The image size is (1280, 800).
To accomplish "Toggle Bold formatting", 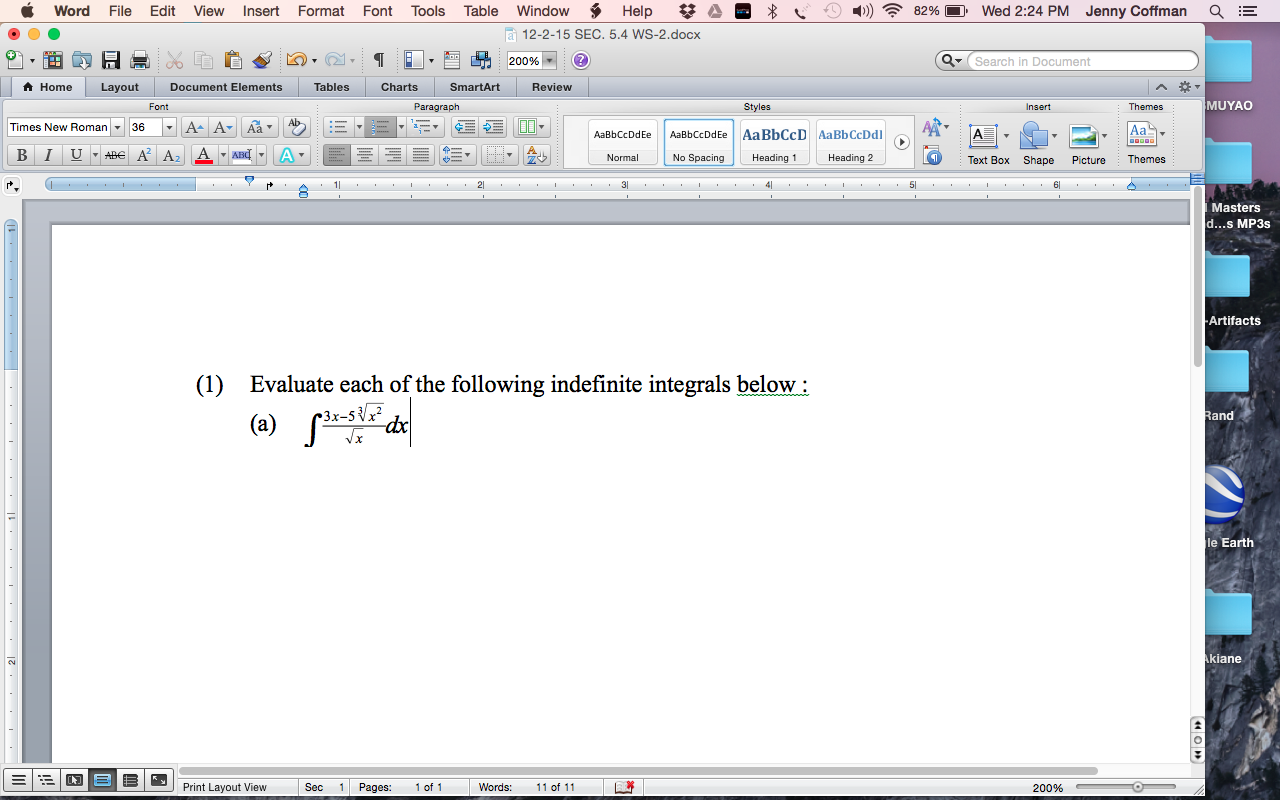I will pos(21,155).
